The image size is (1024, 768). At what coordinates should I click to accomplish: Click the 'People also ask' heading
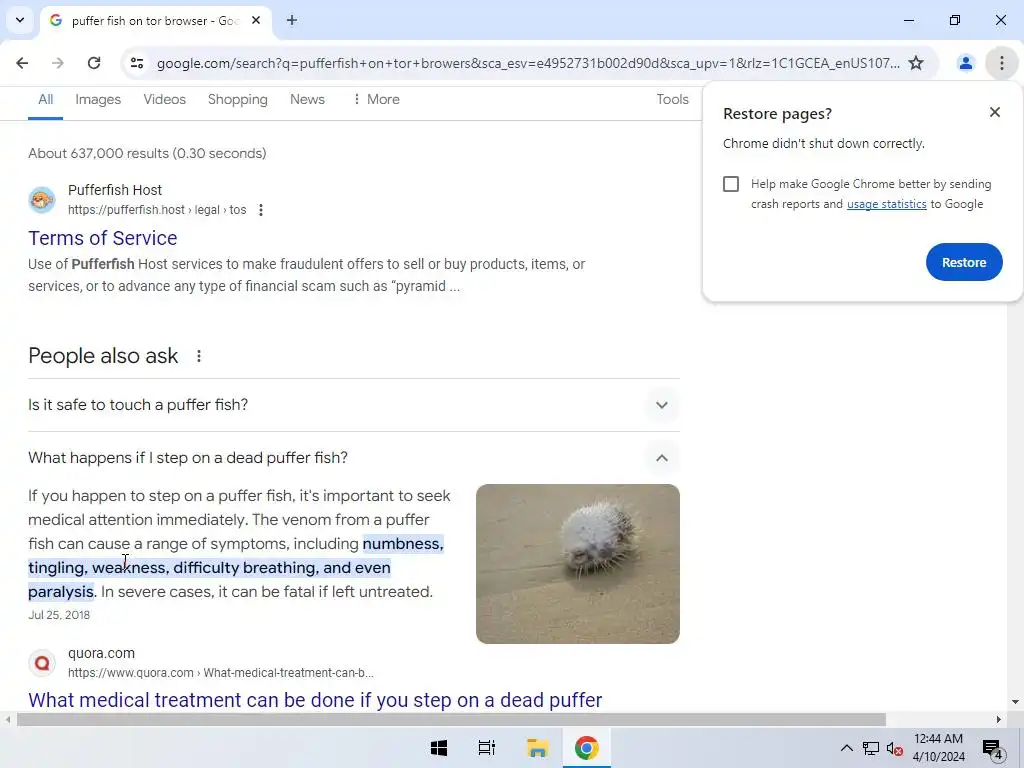[x=103, y=356]
